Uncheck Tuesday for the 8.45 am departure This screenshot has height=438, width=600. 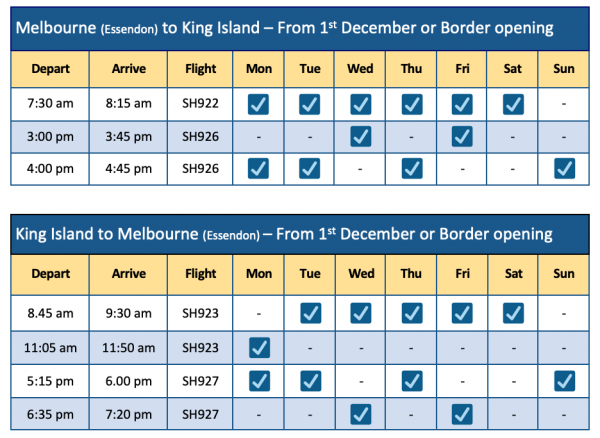[309, 315]
